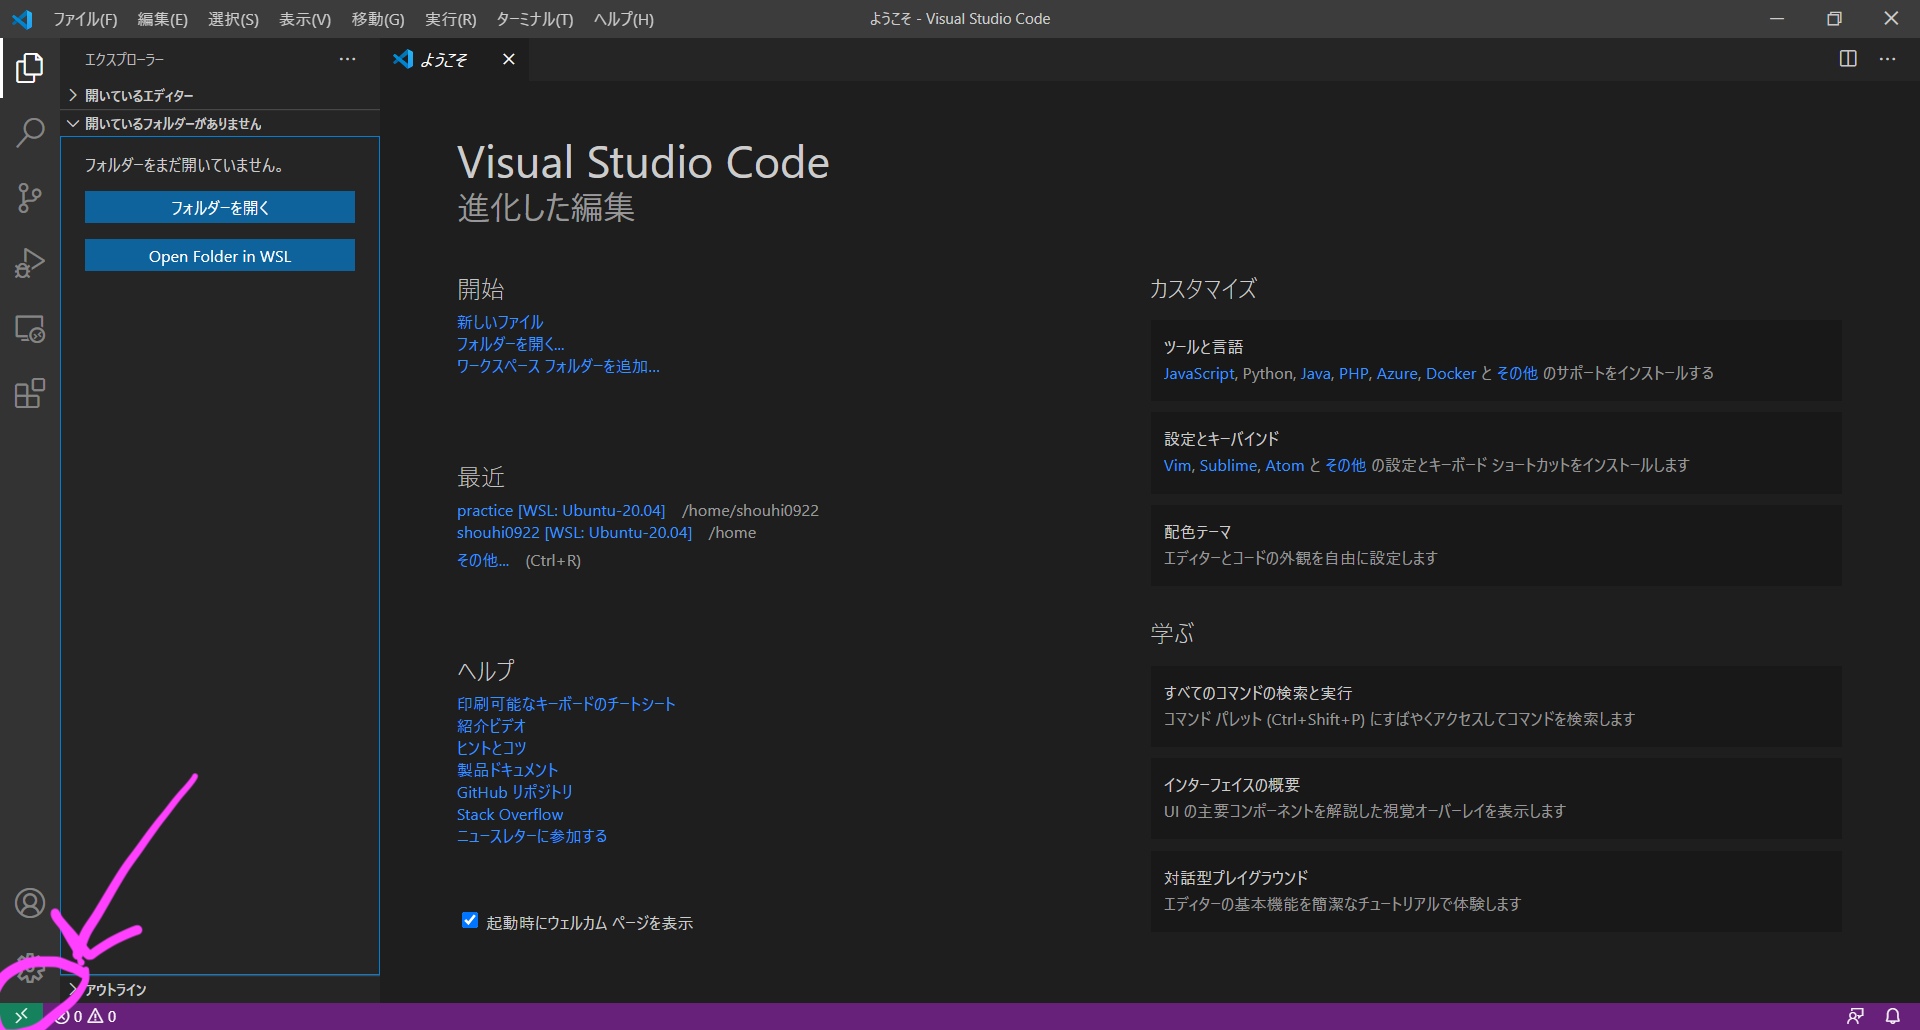Open editor more actions ellipsis
The image size is (1920, 1030).
point(1887,59)
